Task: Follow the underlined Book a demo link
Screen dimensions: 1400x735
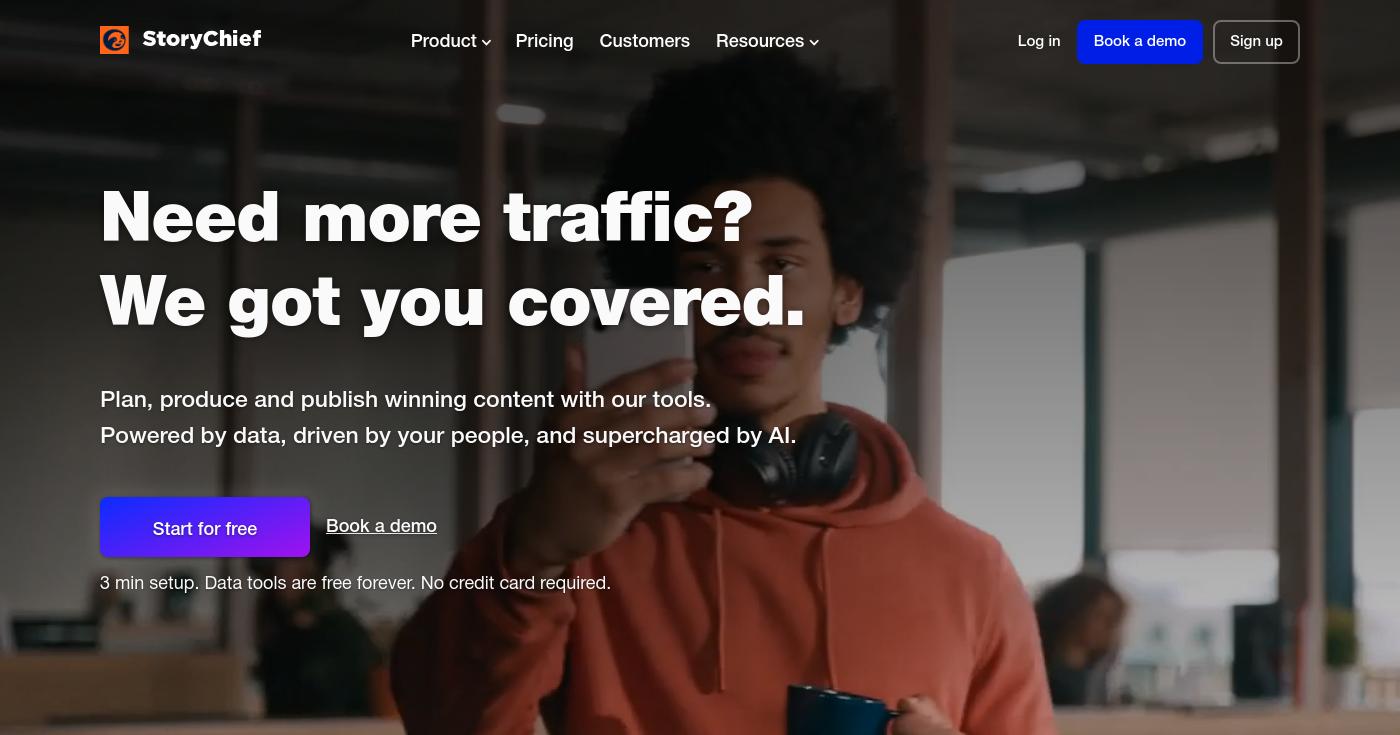Action: pos(381,526)
